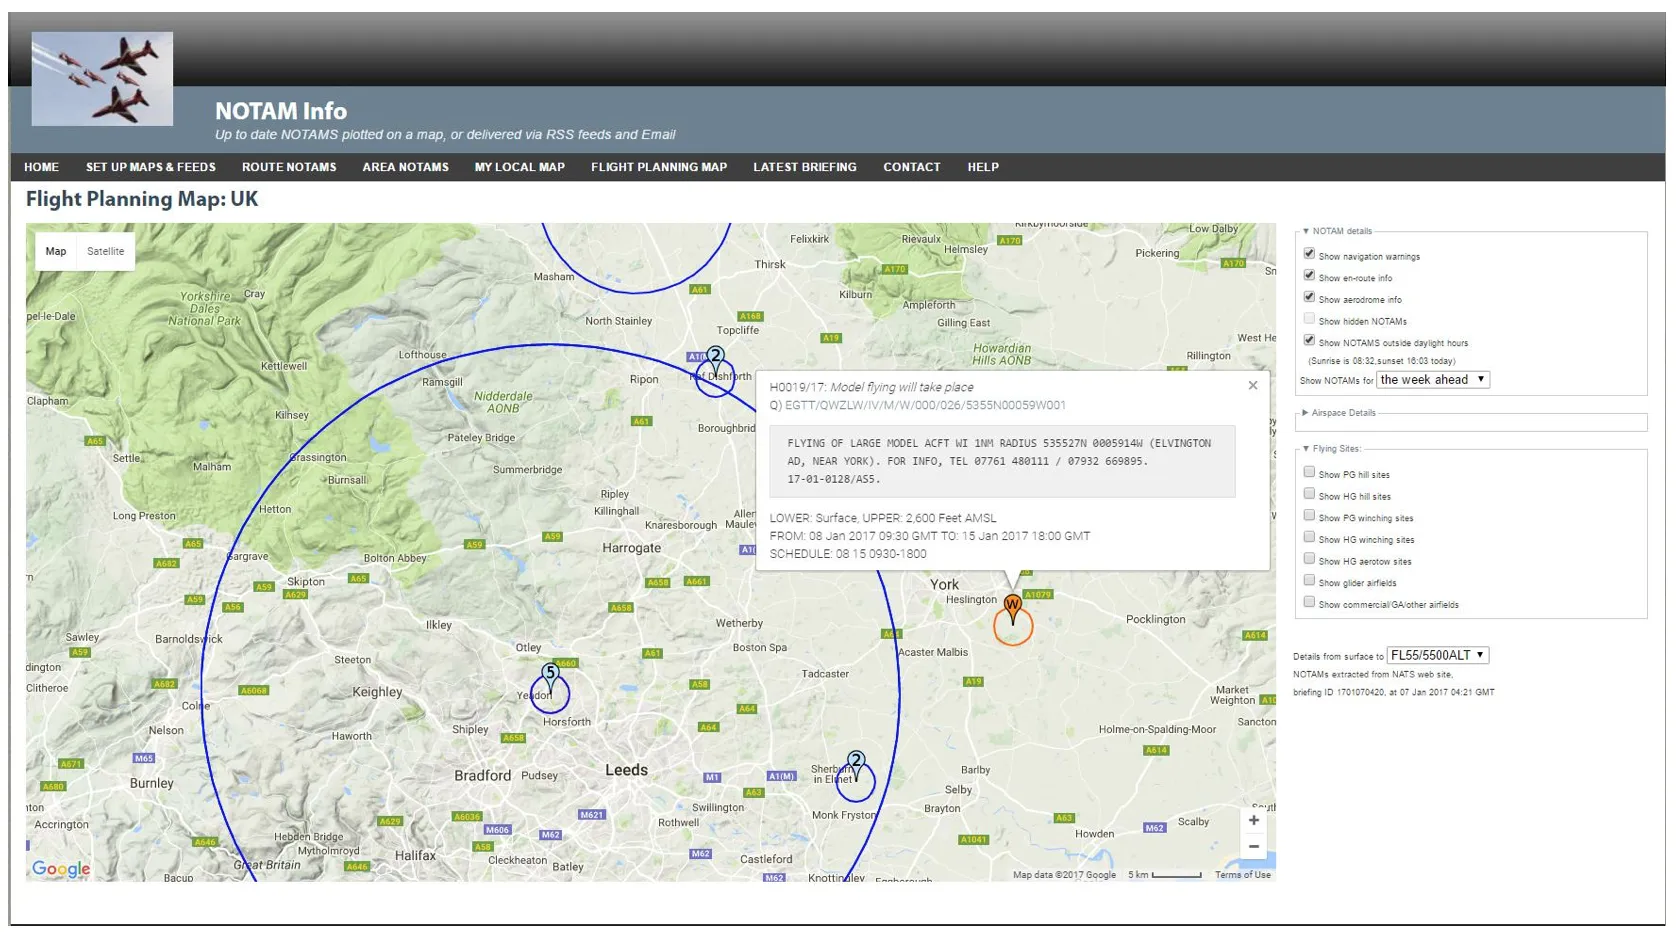Select the number 5 marker near Yeadon
Screen dimensions: 1676x932
550,676
